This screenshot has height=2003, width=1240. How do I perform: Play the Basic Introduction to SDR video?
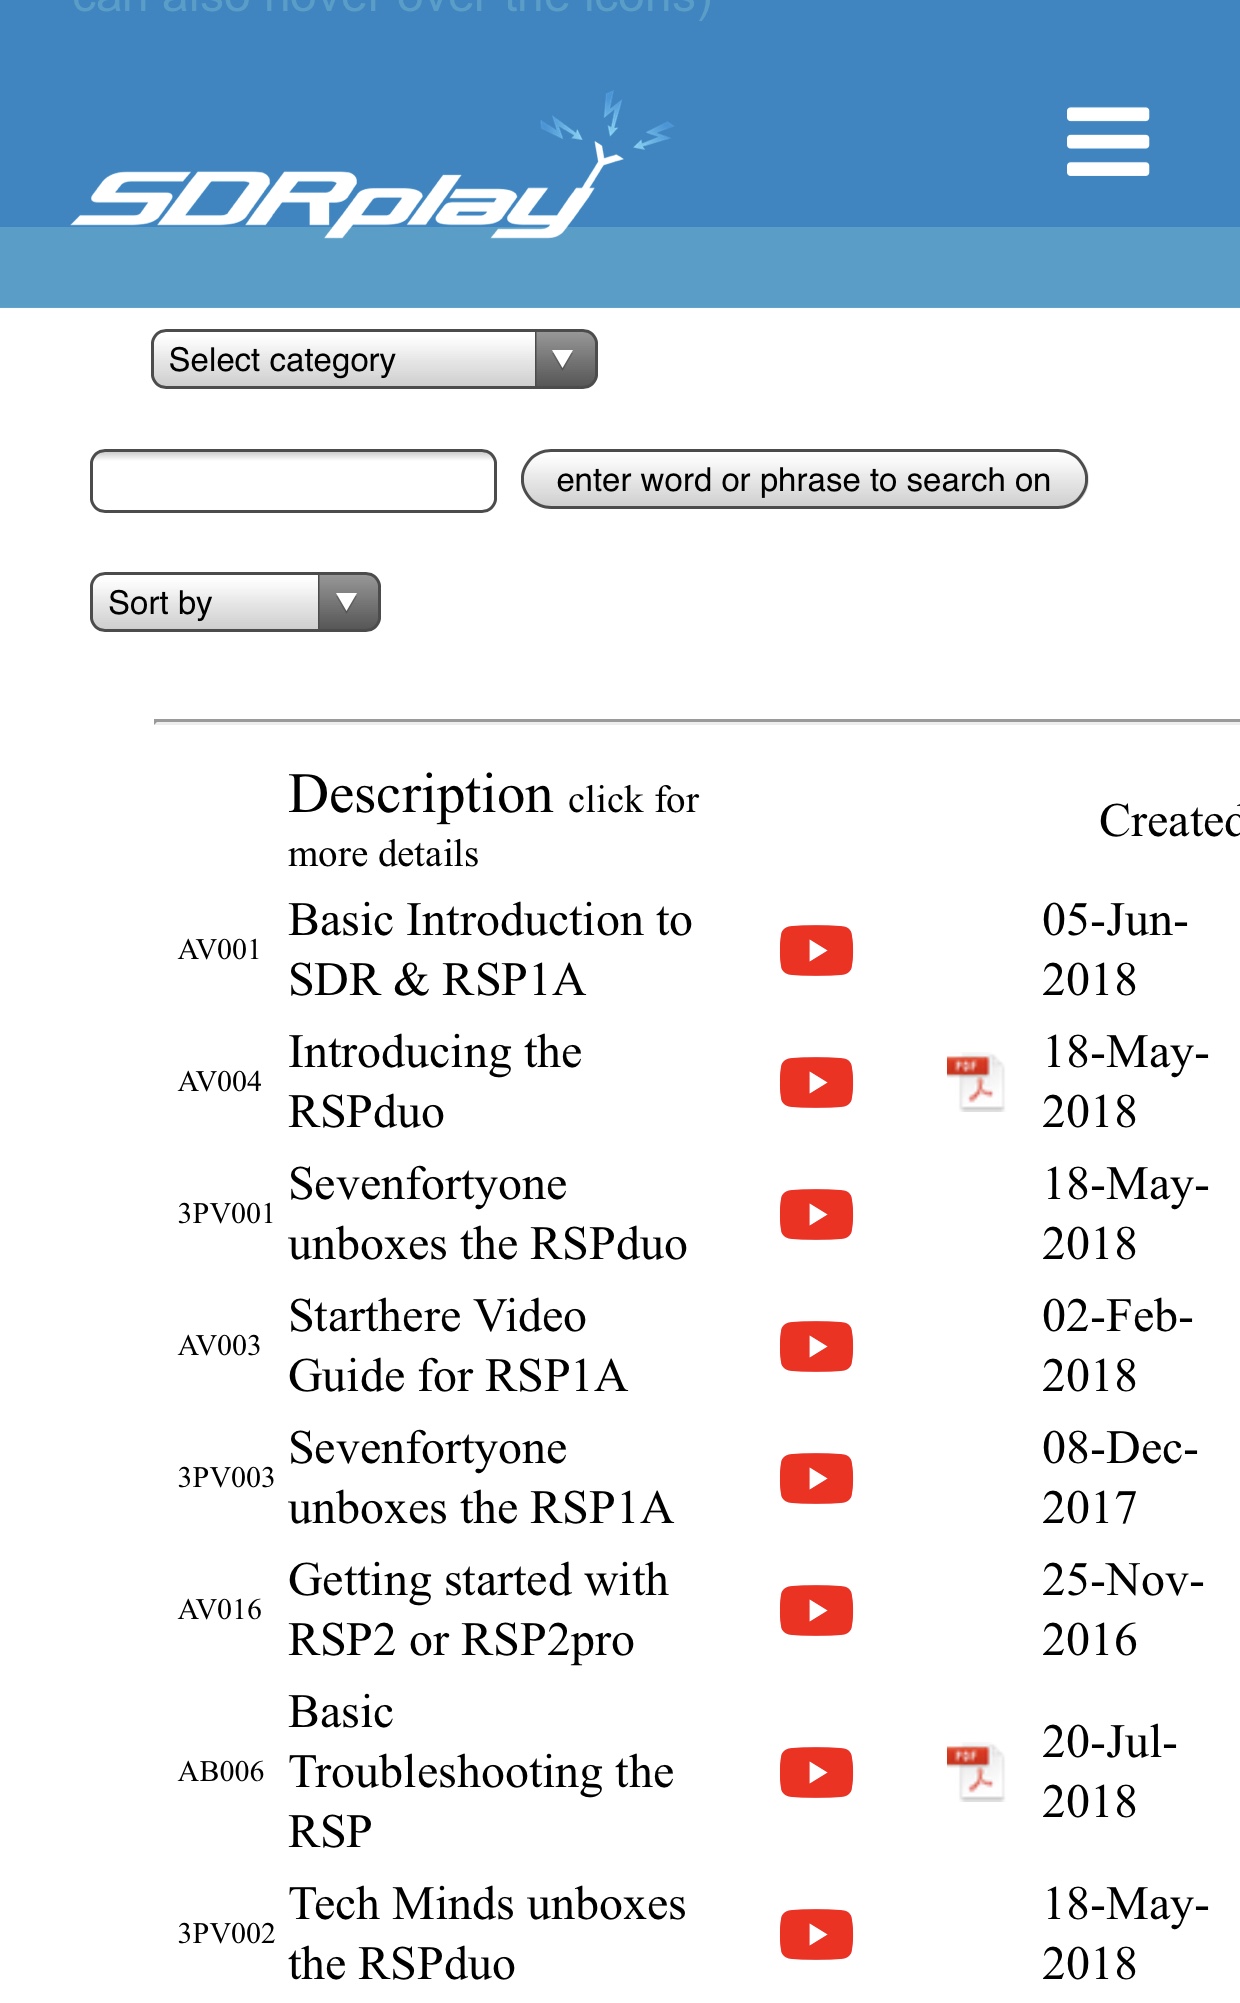(816, 950)
